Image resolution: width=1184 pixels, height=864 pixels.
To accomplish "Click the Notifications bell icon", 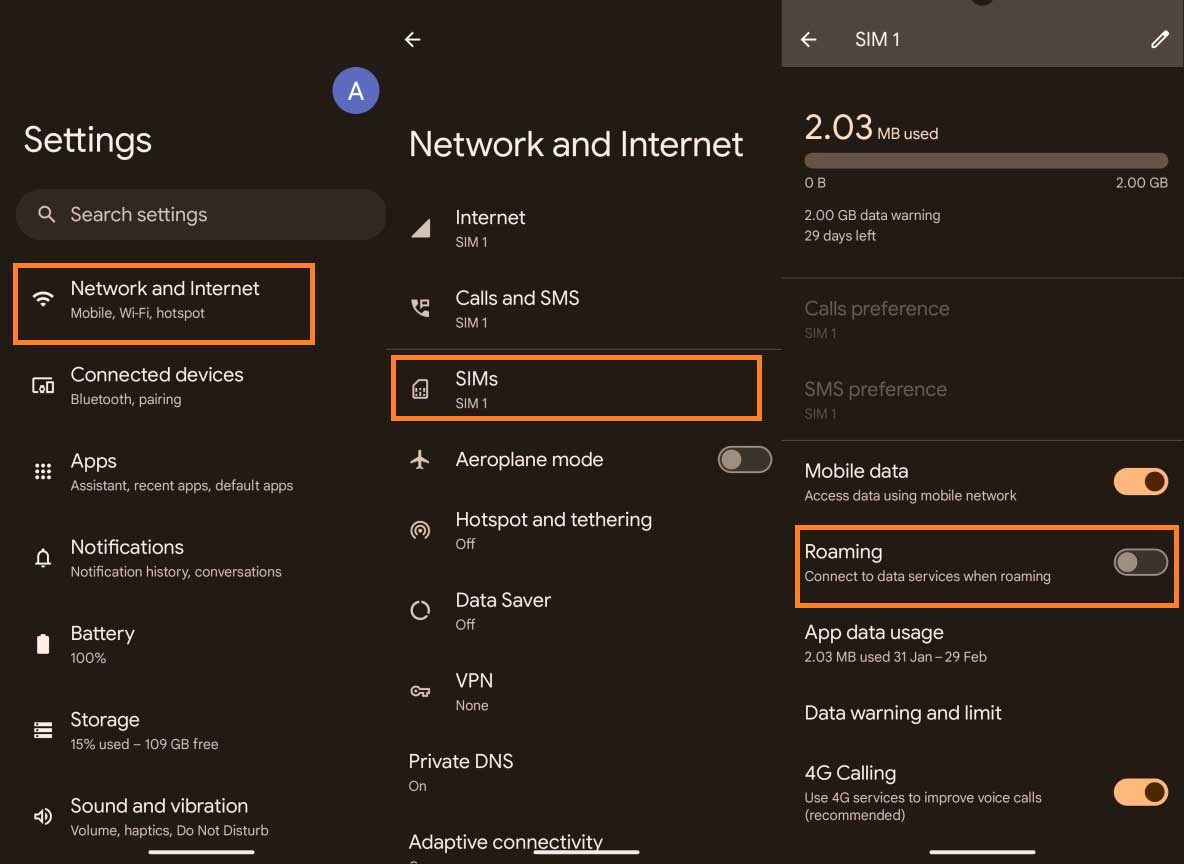I will click(x=42, y=556).
